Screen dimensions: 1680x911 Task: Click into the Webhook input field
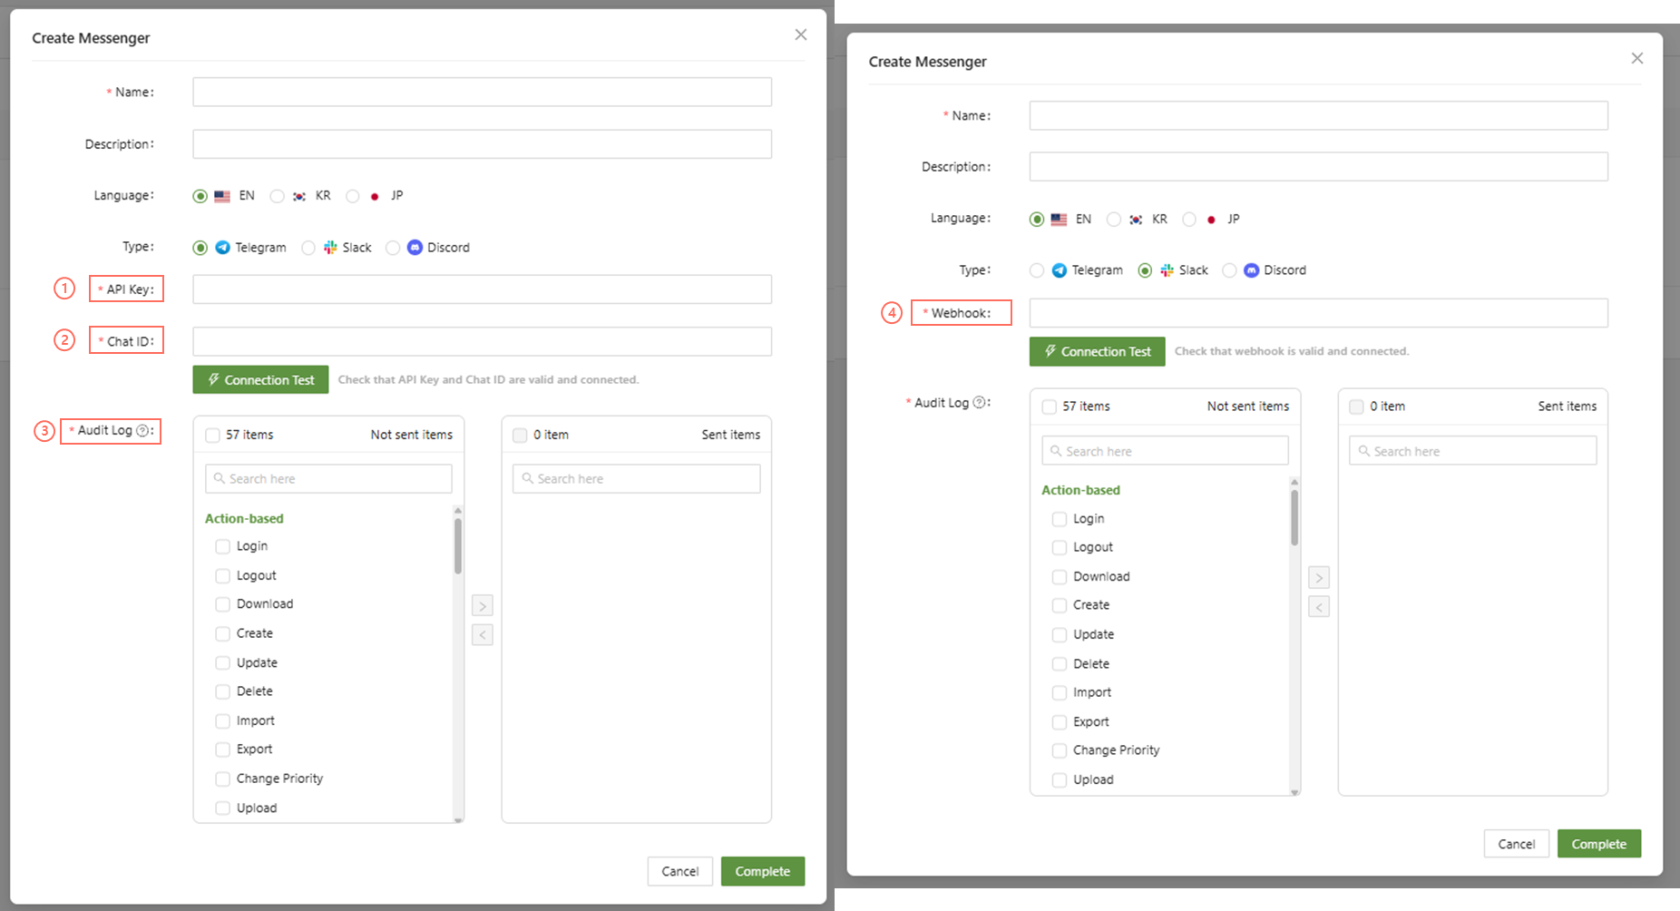tap(1318, 313)
